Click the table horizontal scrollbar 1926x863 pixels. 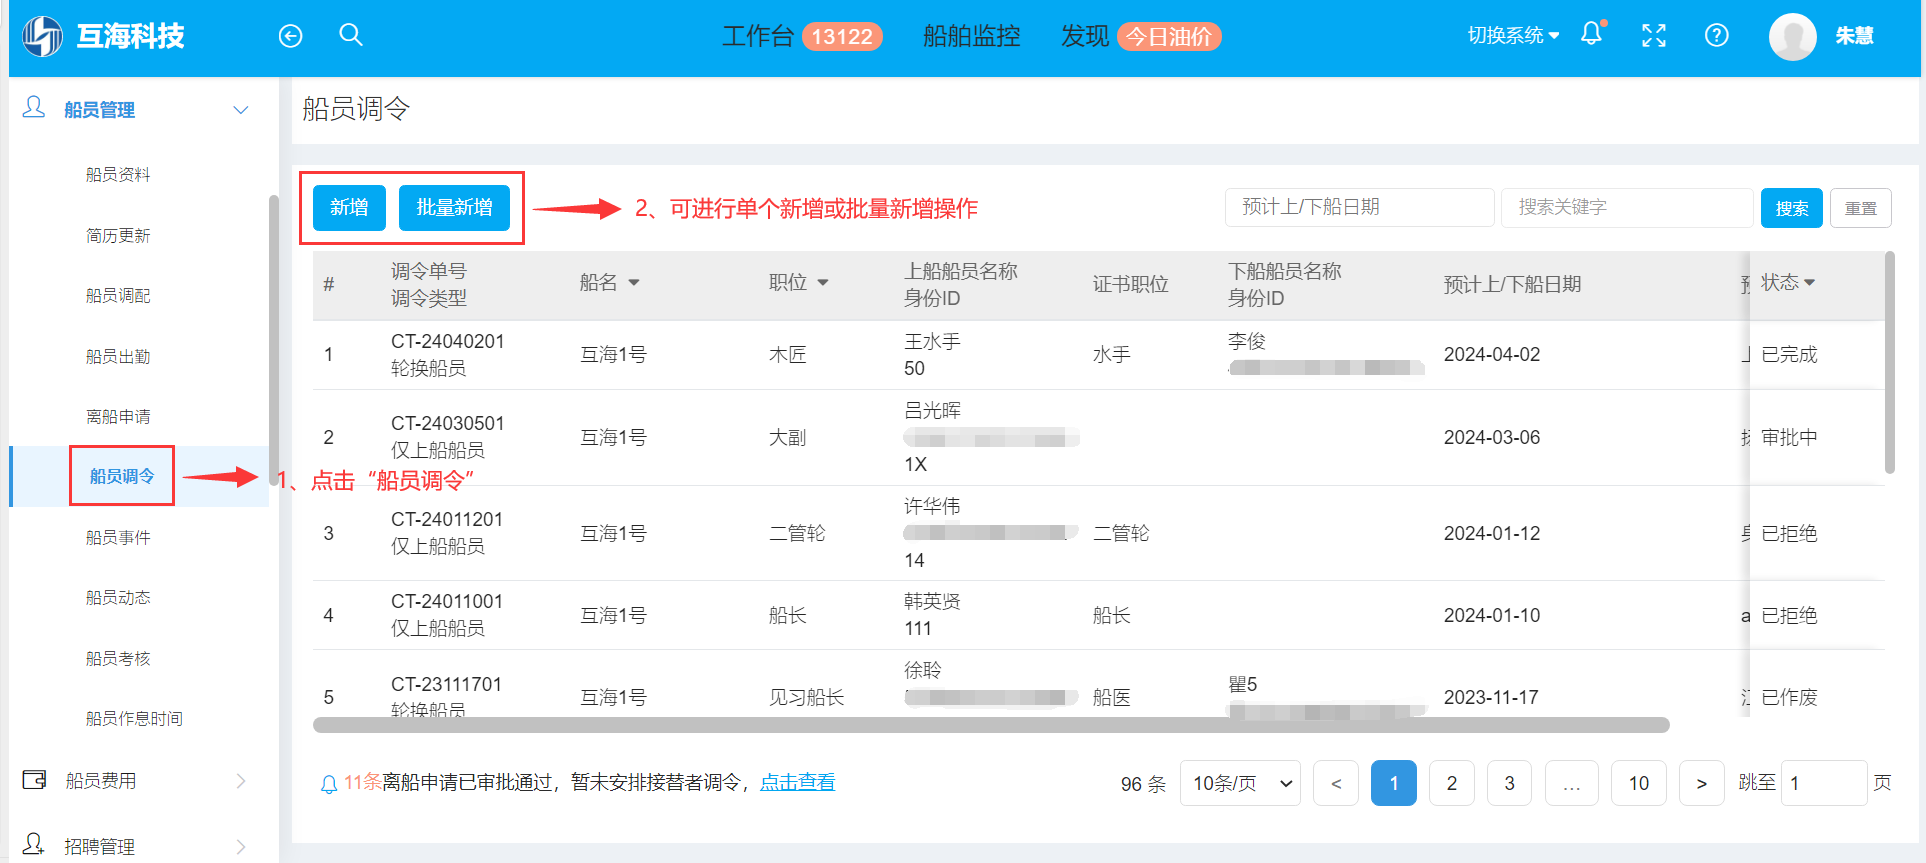[x=991, y=725]
